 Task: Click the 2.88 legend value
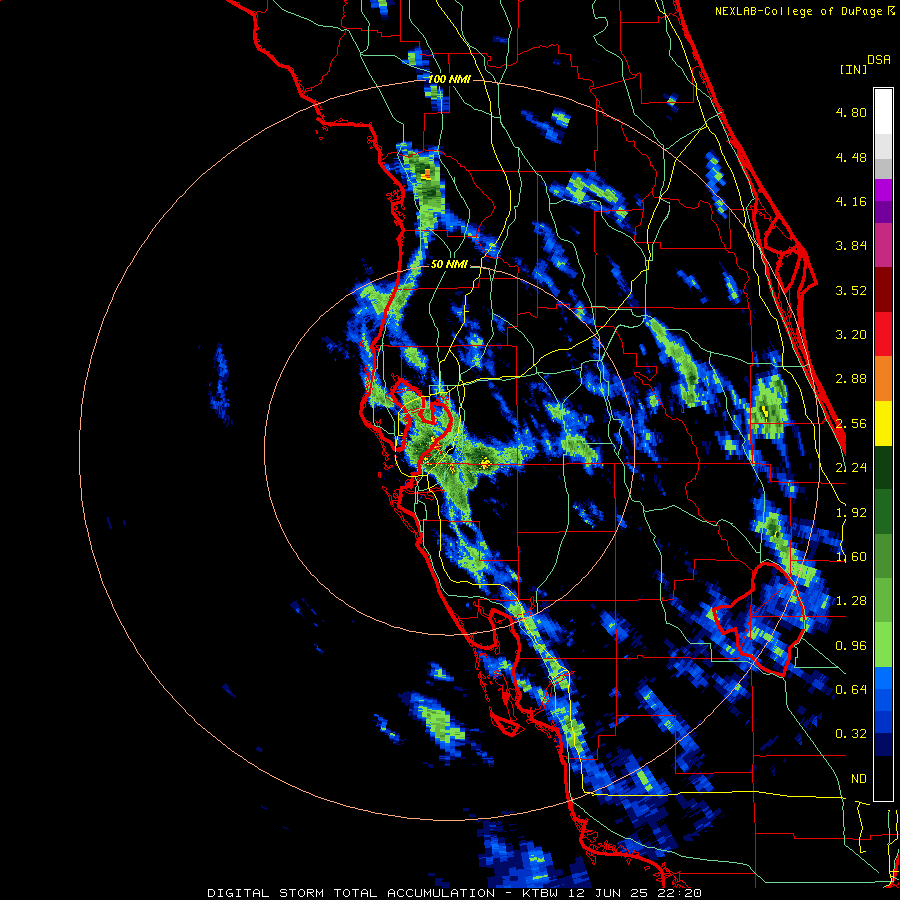pyautogui.click(x=851, y=379)
